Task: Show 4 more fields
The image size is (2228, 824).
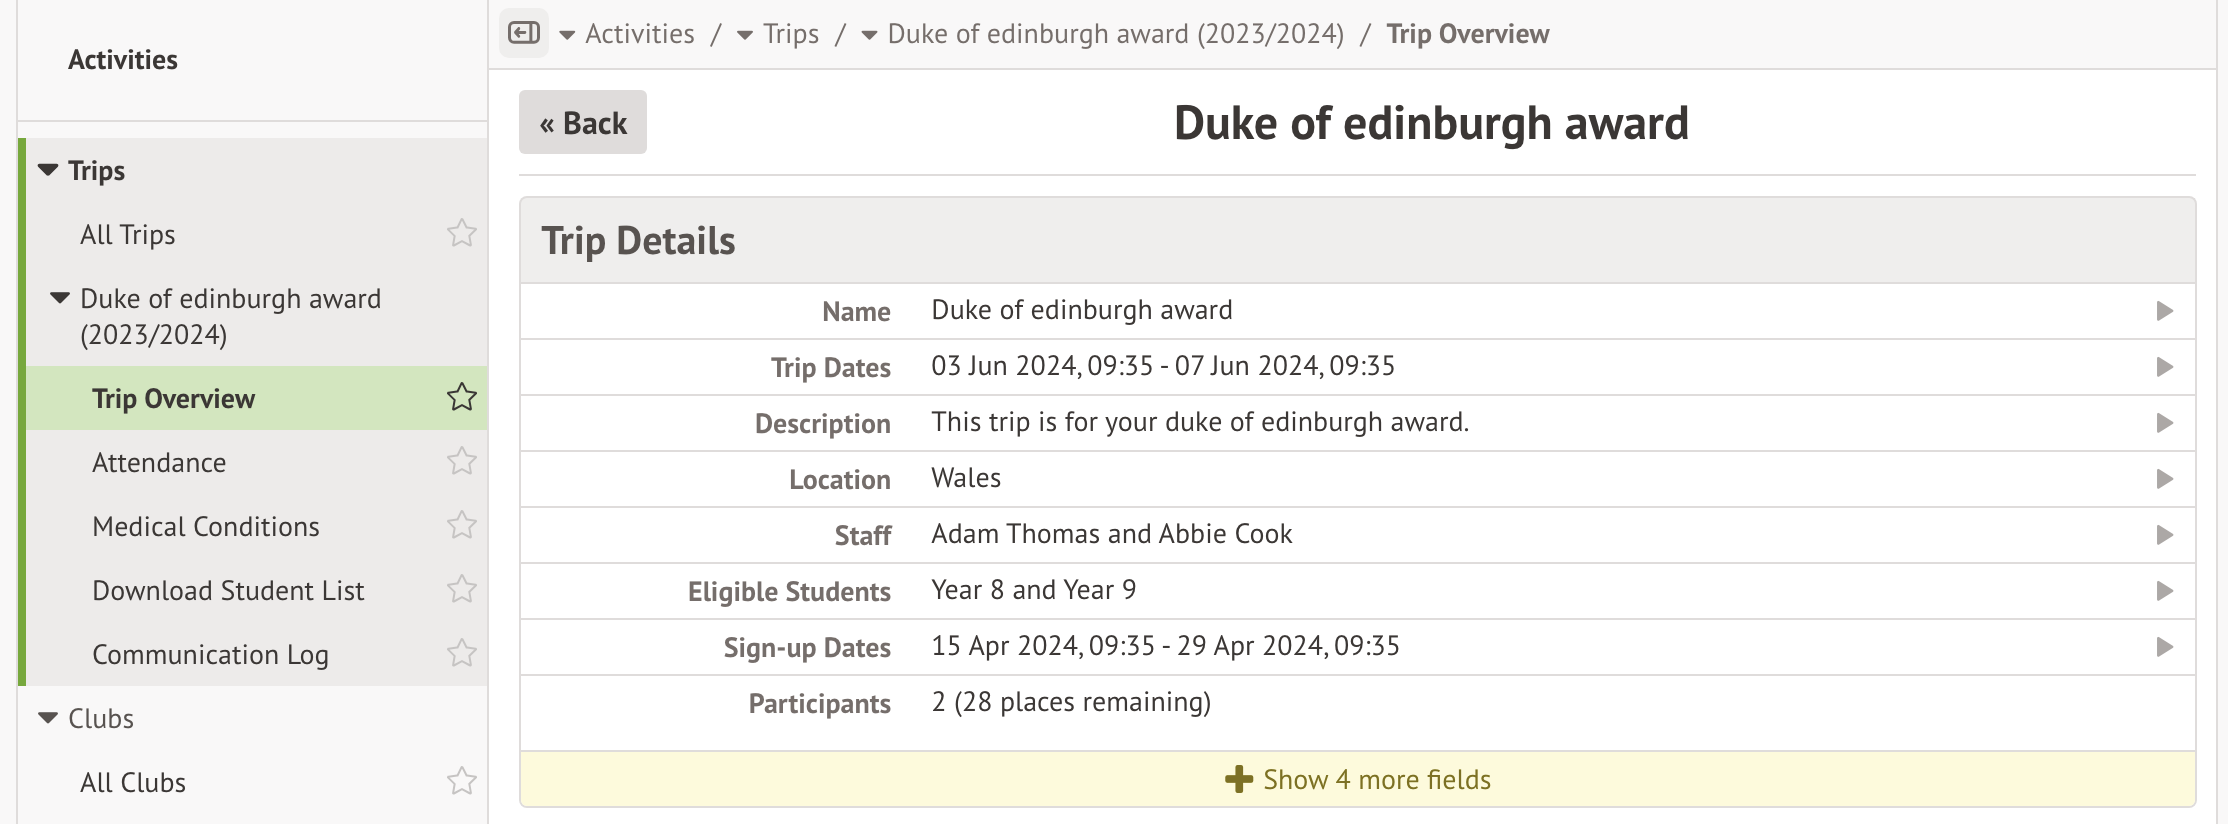Action: point(1357,780)
